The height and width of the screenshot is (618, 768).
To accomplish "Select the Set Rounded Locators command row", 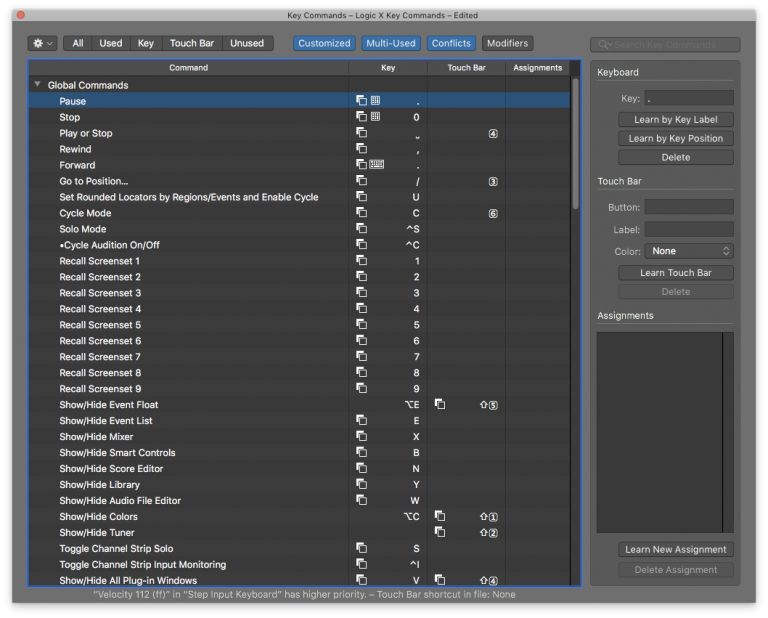I will 299,197.
